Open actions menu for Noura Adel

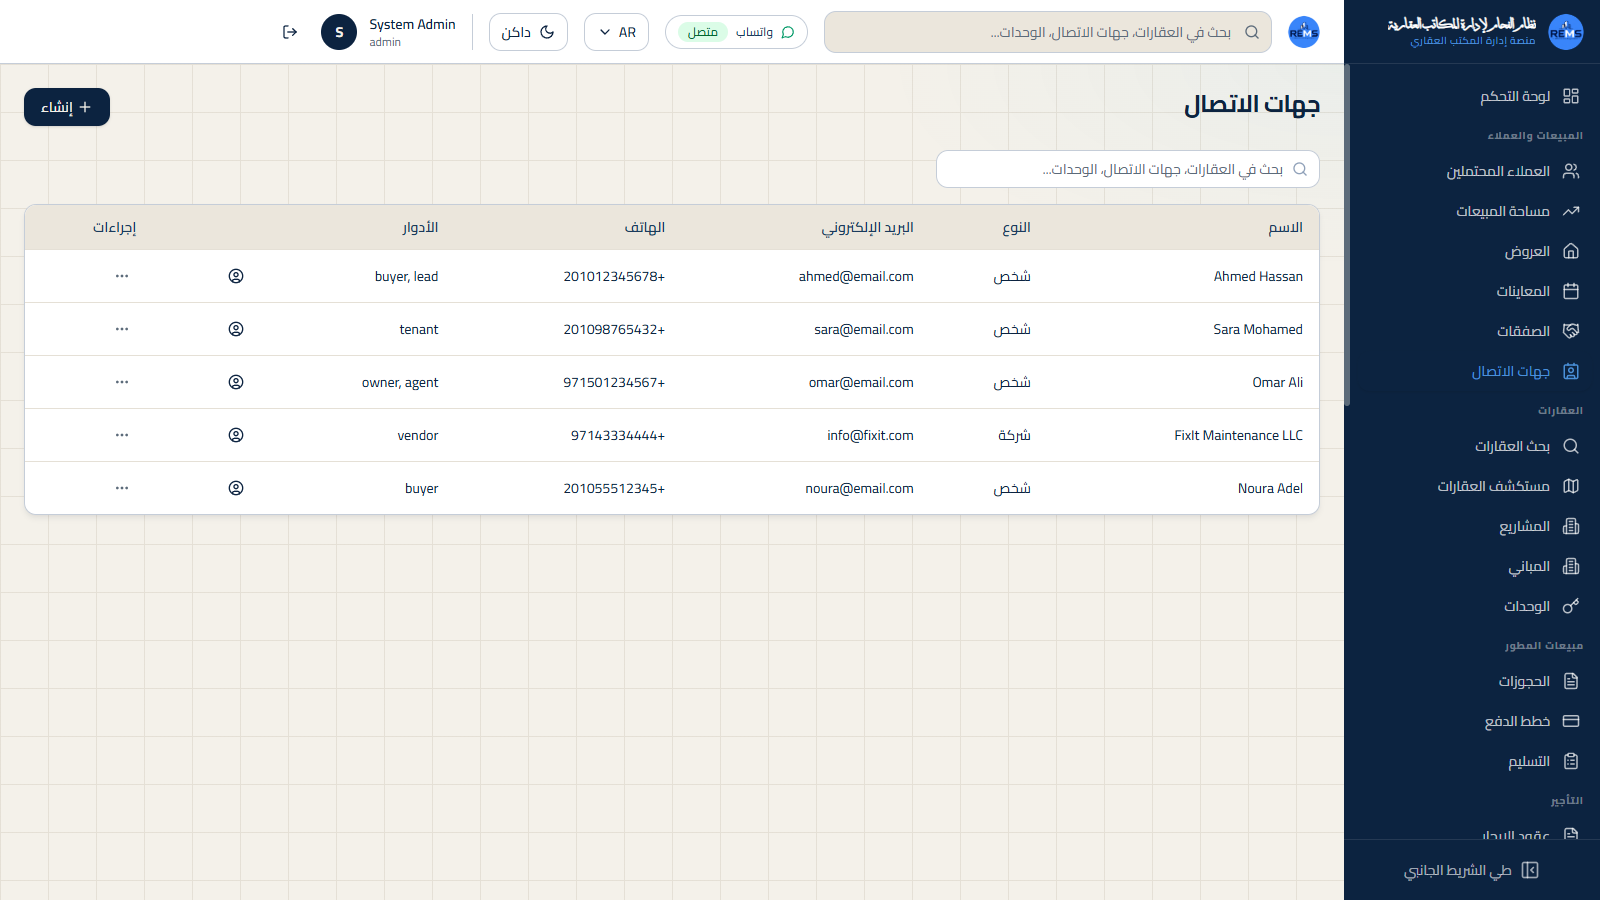point(122,488)
